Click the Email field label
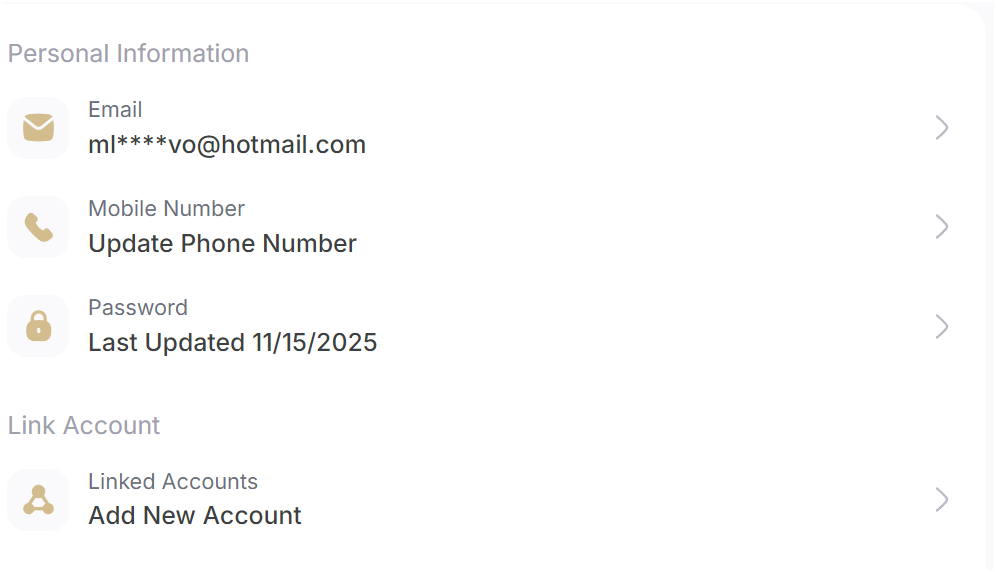The height and width of the screenshot is (572, 996). [x=115, y=109]
